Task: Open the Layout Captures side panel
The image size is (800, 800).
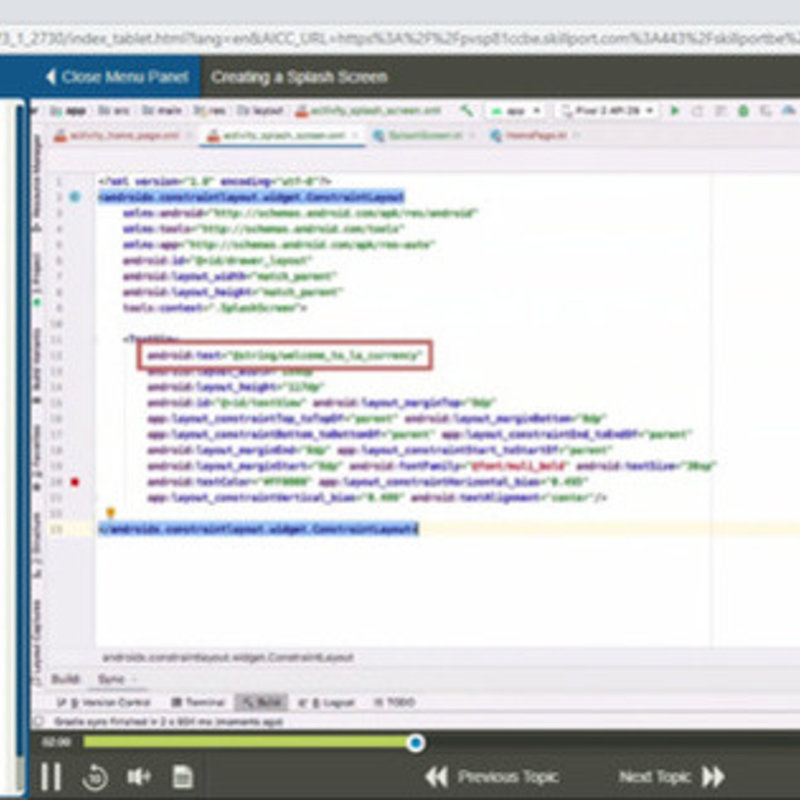Action: point(37,642)
